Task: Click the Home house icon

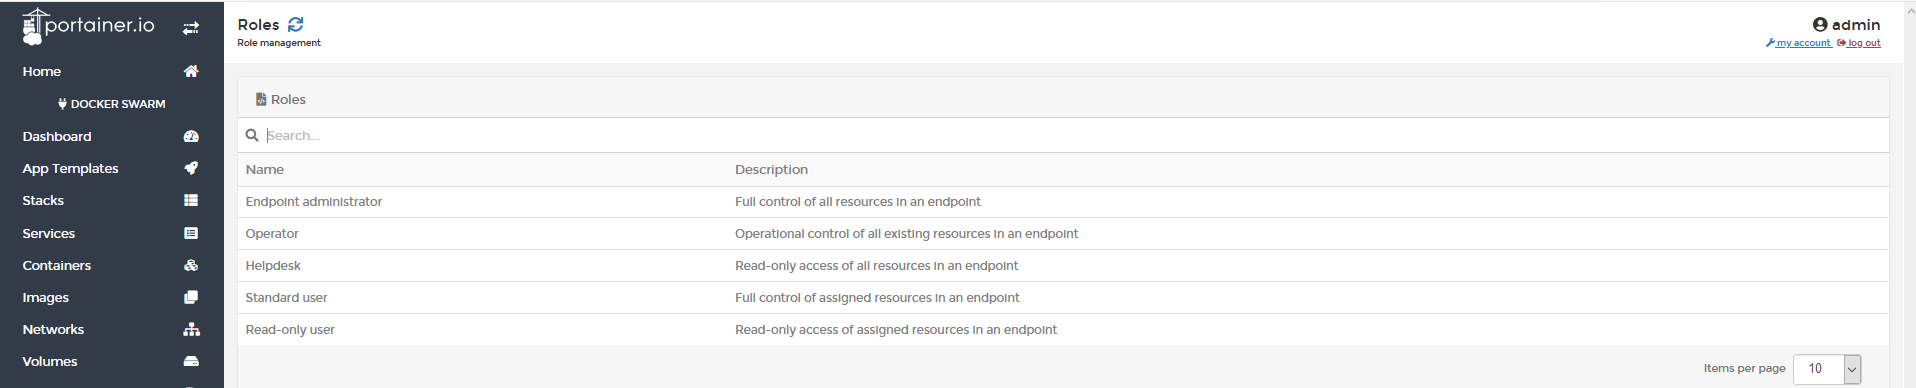Action: [x=191, y=71]
